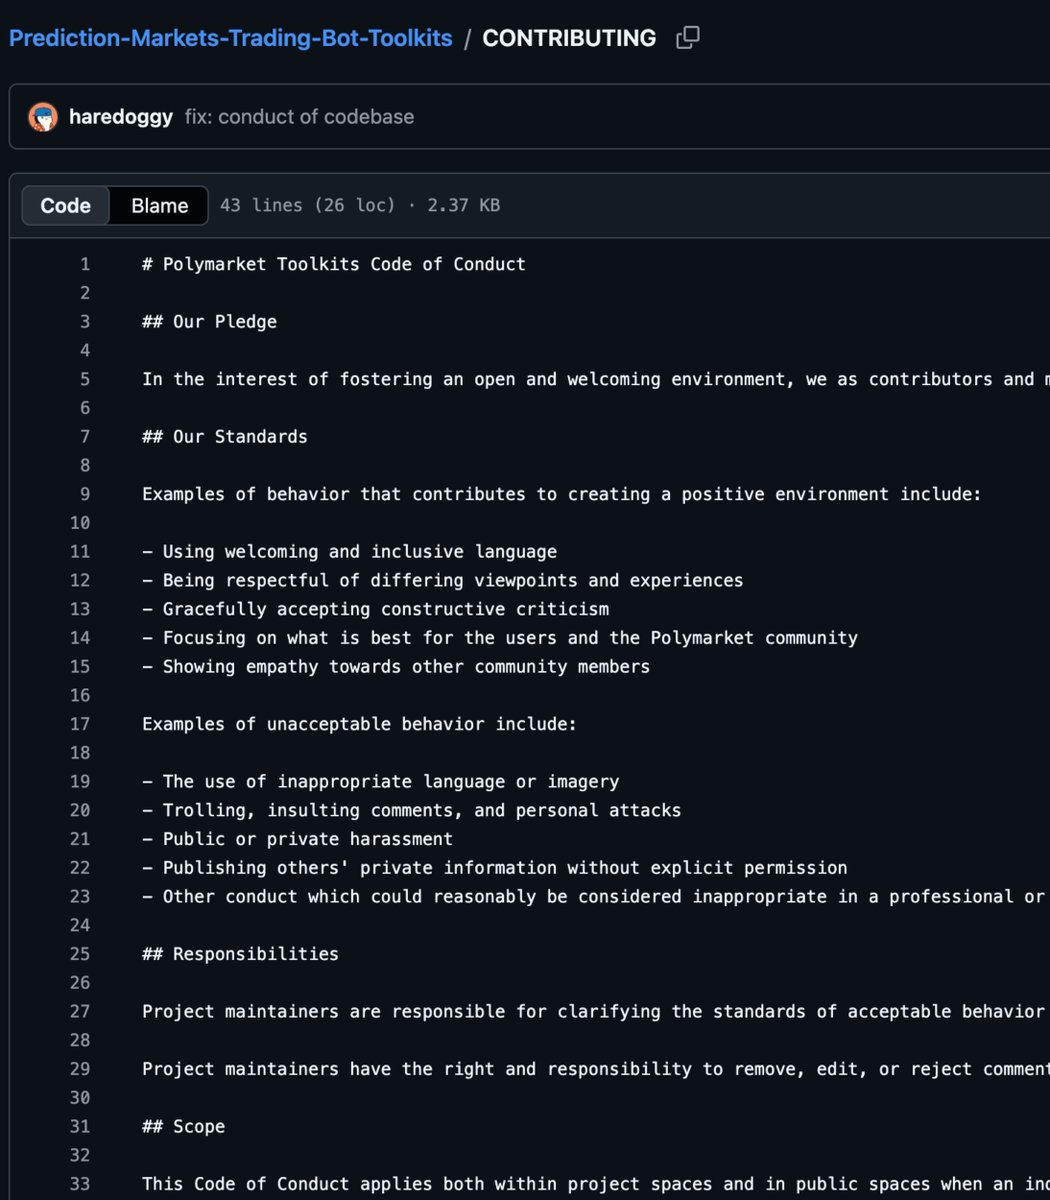Viewport: 1050px width, 1200px height.
Task: Copy file path icon next to CONTRIBUTING
Action: 687,38
